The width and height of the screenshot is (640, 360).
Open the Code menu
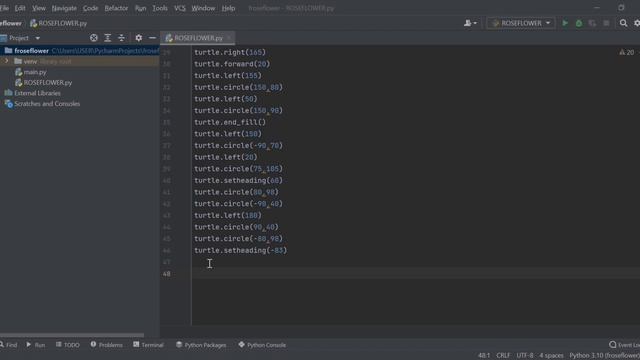click(x=90, y=8)
